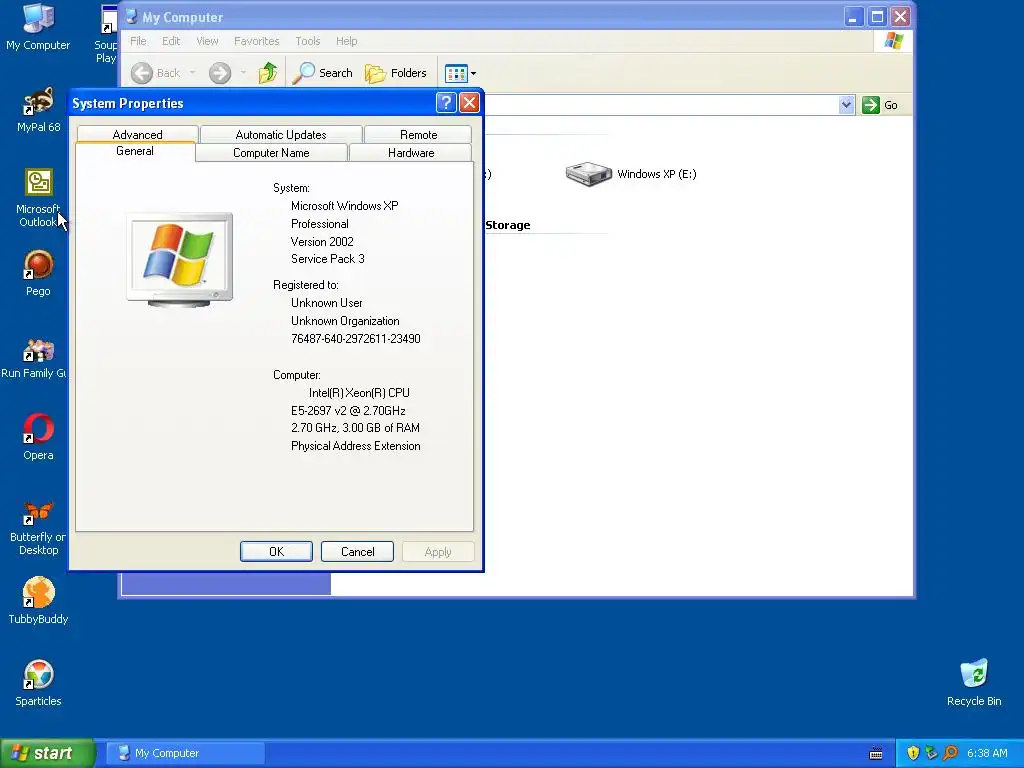
Task: Click the taskbar clock showing 6:38 AM
Action: pos(987,753)
